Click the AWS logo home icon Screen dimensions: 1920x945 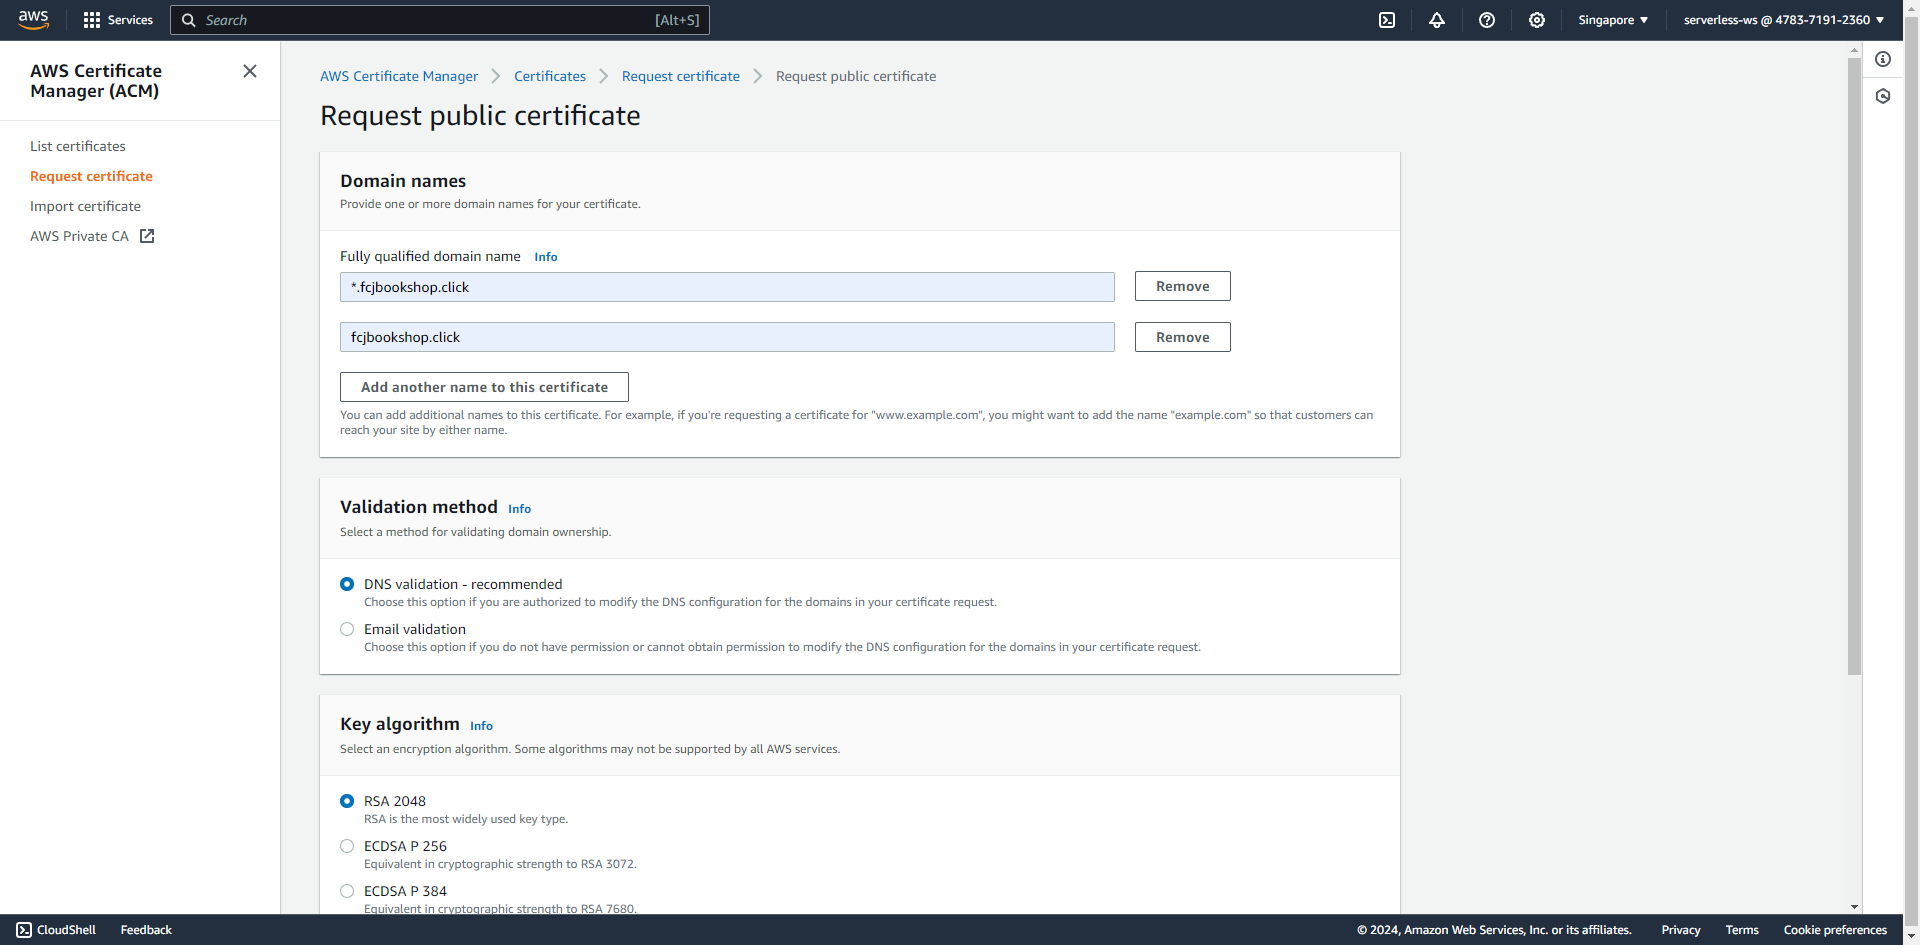(33, 20)
